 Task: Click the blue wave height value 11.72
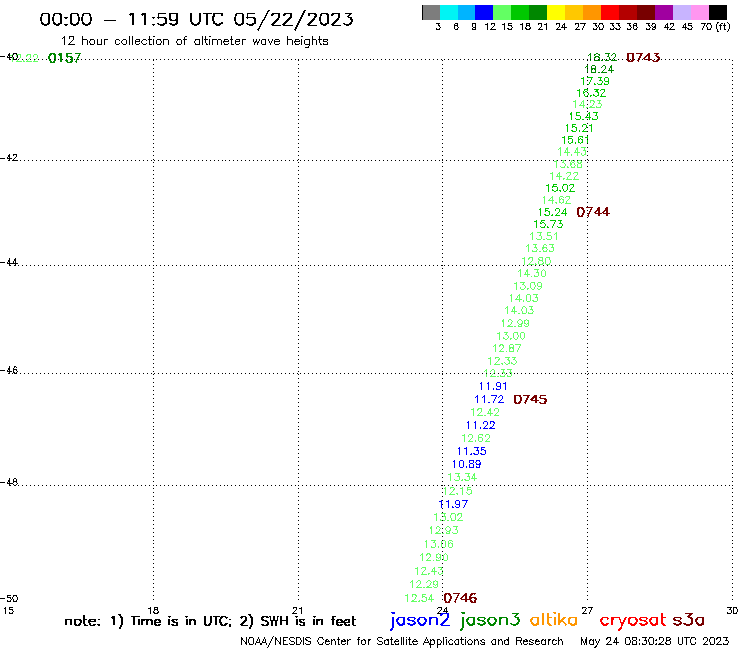coord(489,399)
